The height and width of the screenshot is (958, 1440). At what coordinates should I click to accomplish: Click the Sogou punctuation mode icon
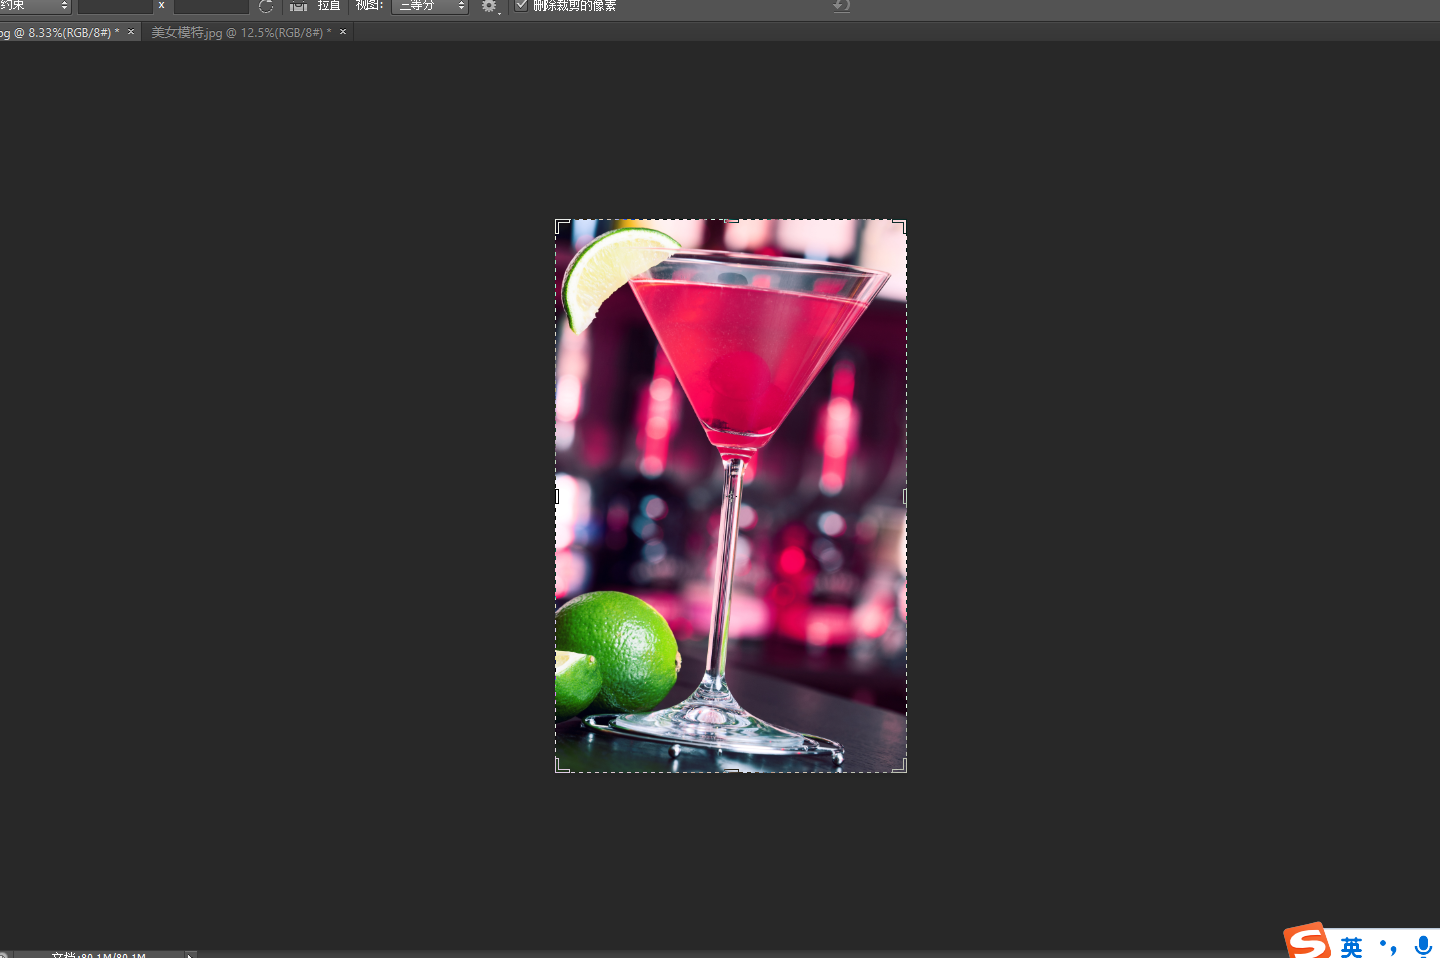pyautogui.click(x=1388, y=945)
